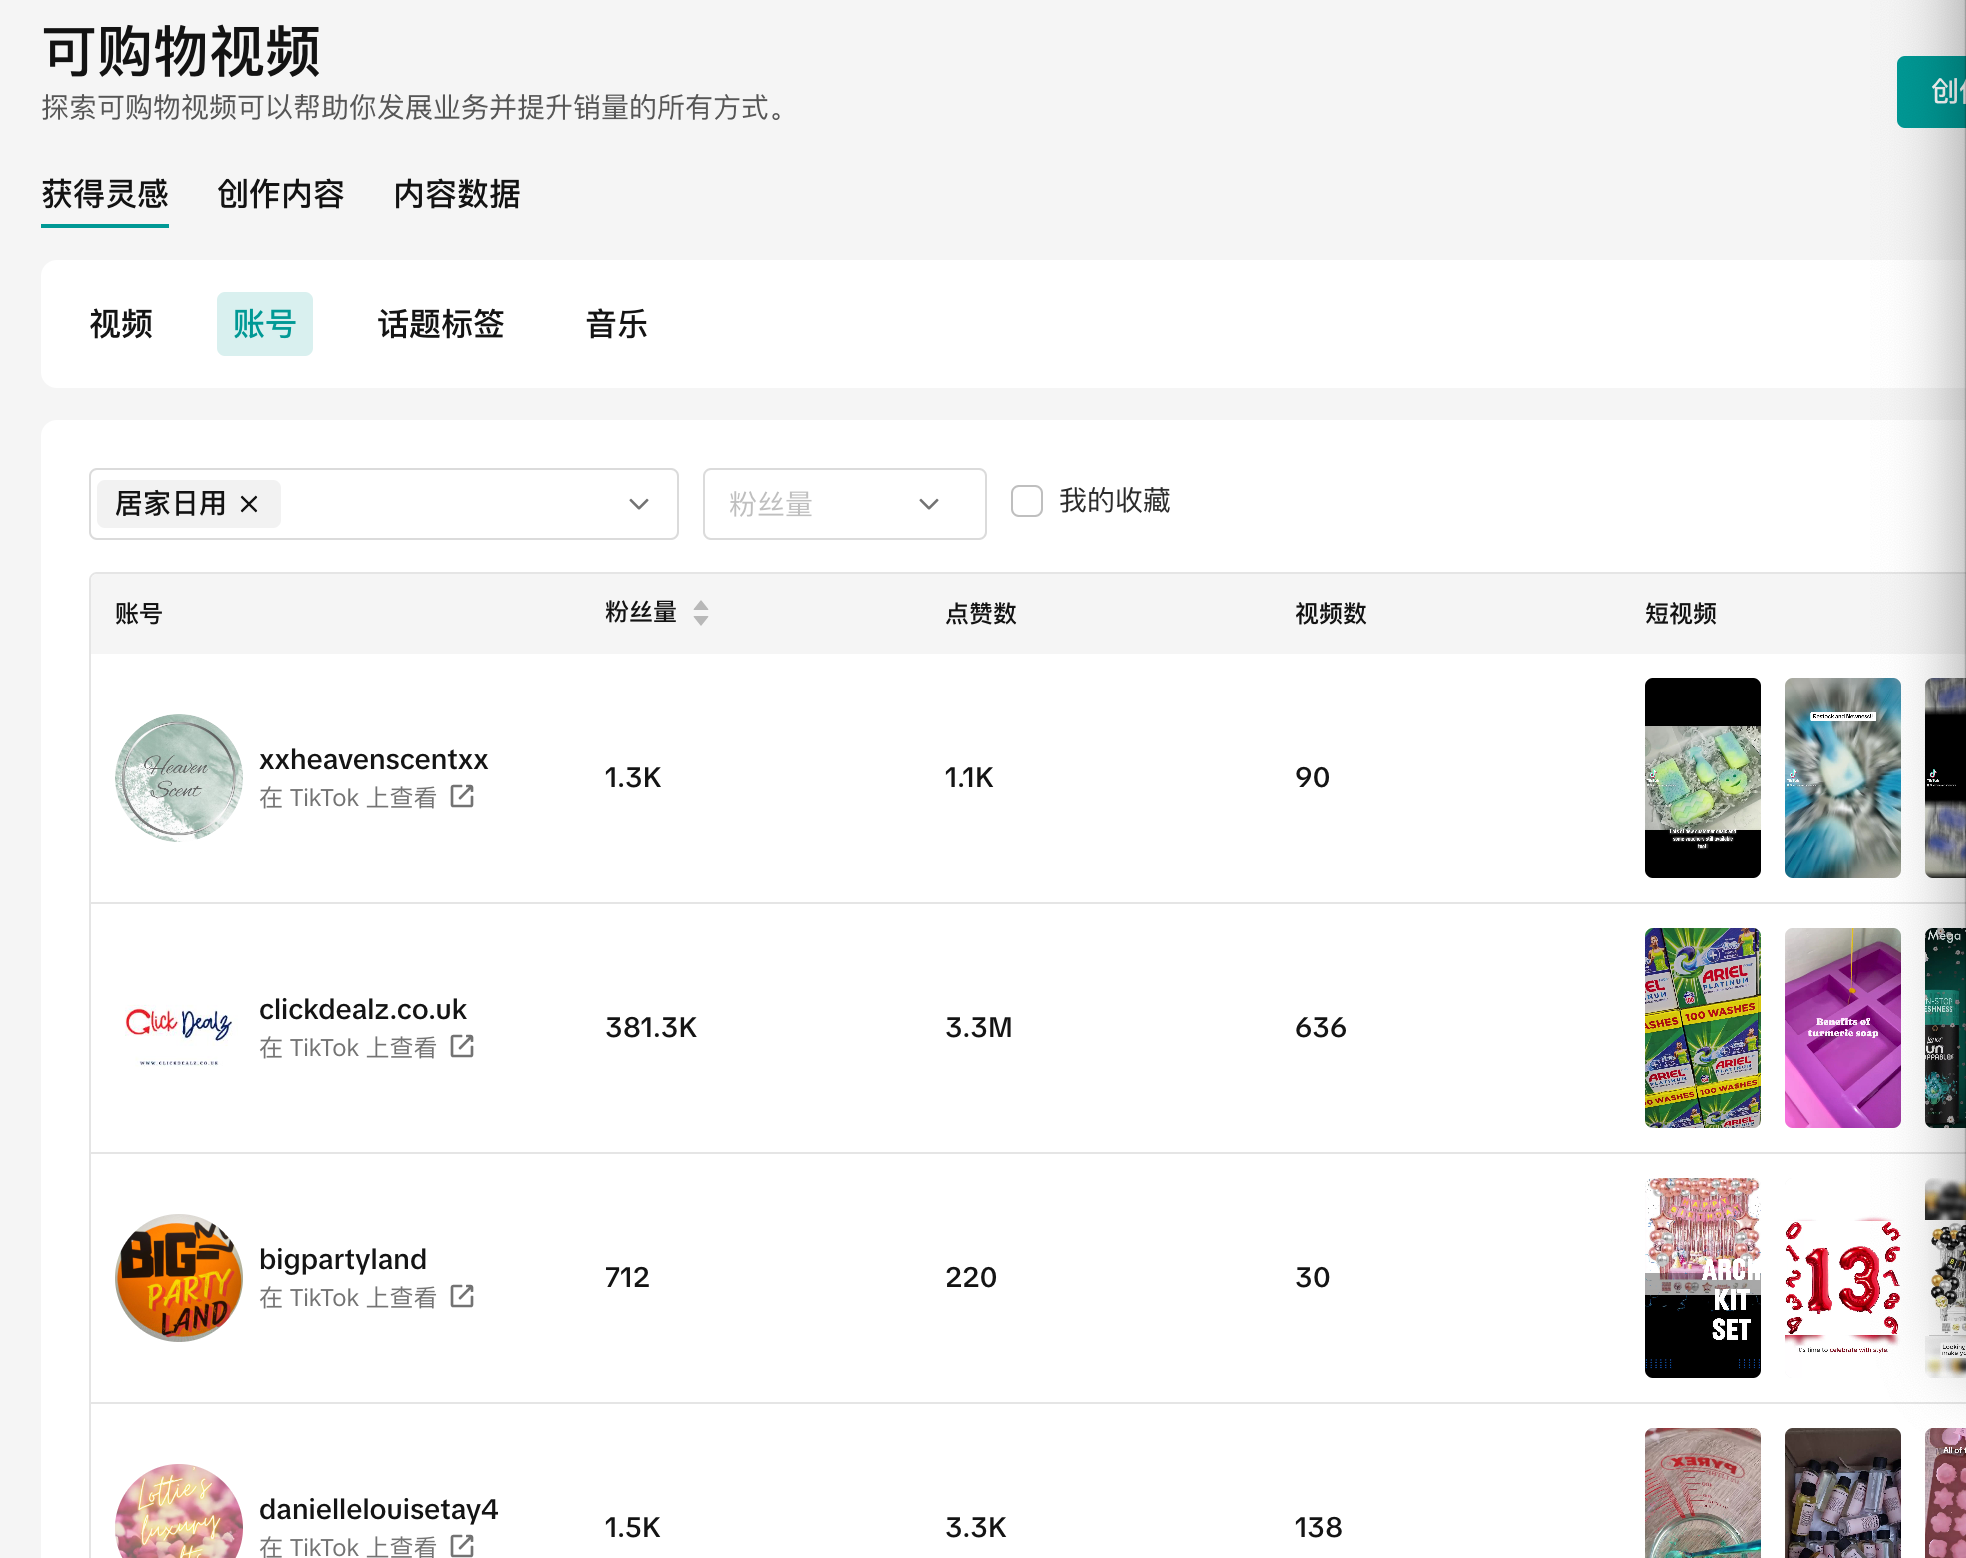Expand the category dropdown chevron
This screenshot has width=1966, height=1558.
638,504
